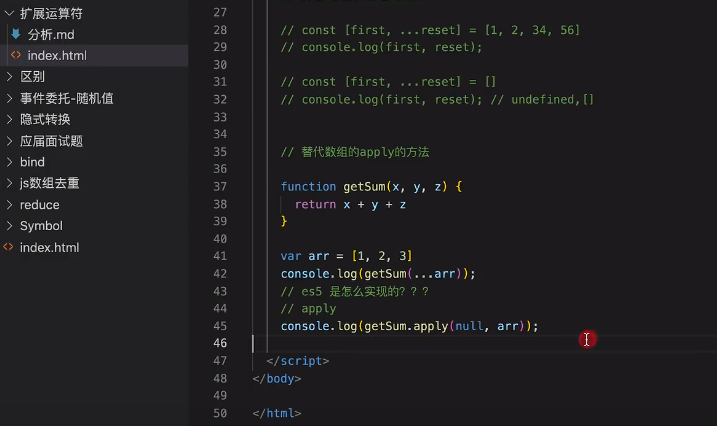Click the js数组去重 folder label
The image size is (717, 426).
click(x=49, y=183)
